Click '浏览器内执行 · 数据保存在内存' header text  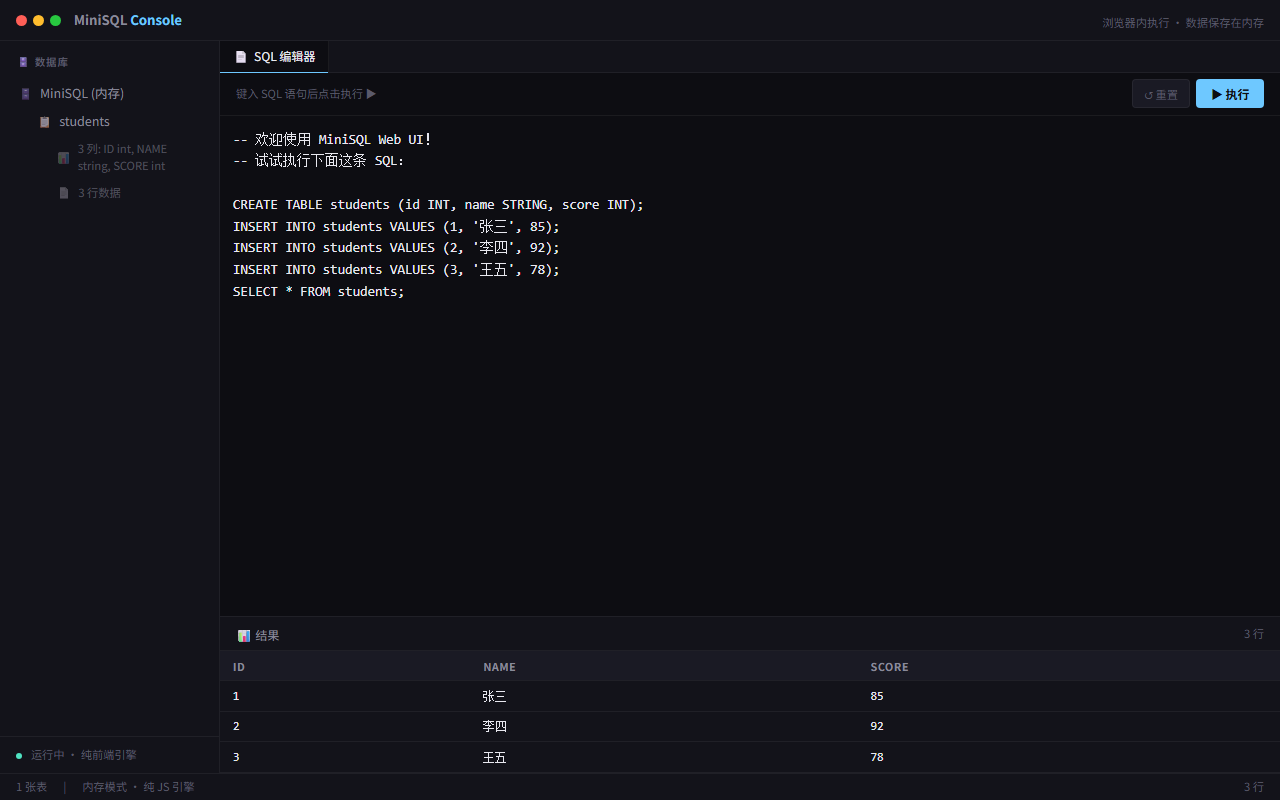[1183, 22]
